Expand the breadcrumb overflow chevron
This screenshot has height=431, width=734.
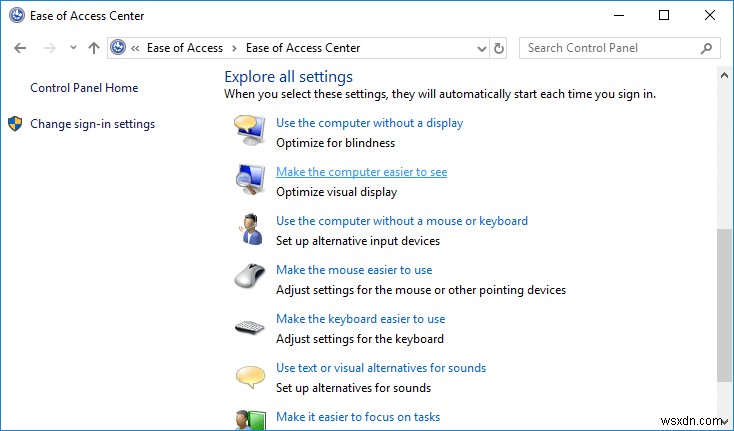click(x=135, y=48)
